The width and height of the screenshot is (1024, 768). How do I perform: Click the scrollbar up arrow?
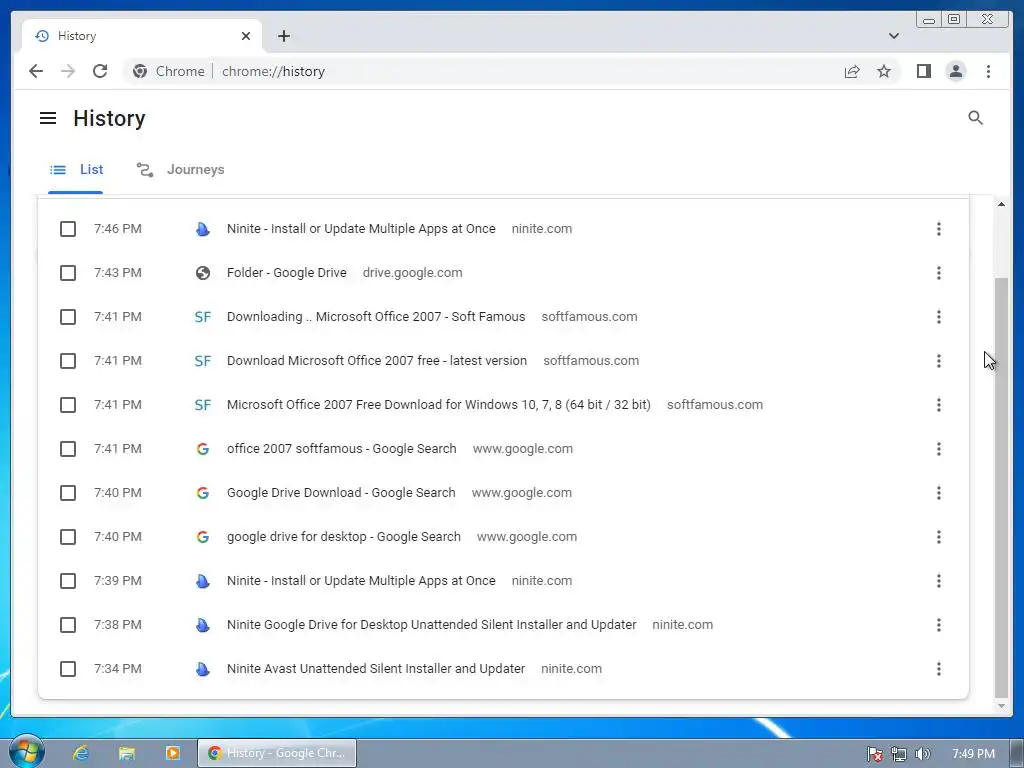tap(1001, 204)
